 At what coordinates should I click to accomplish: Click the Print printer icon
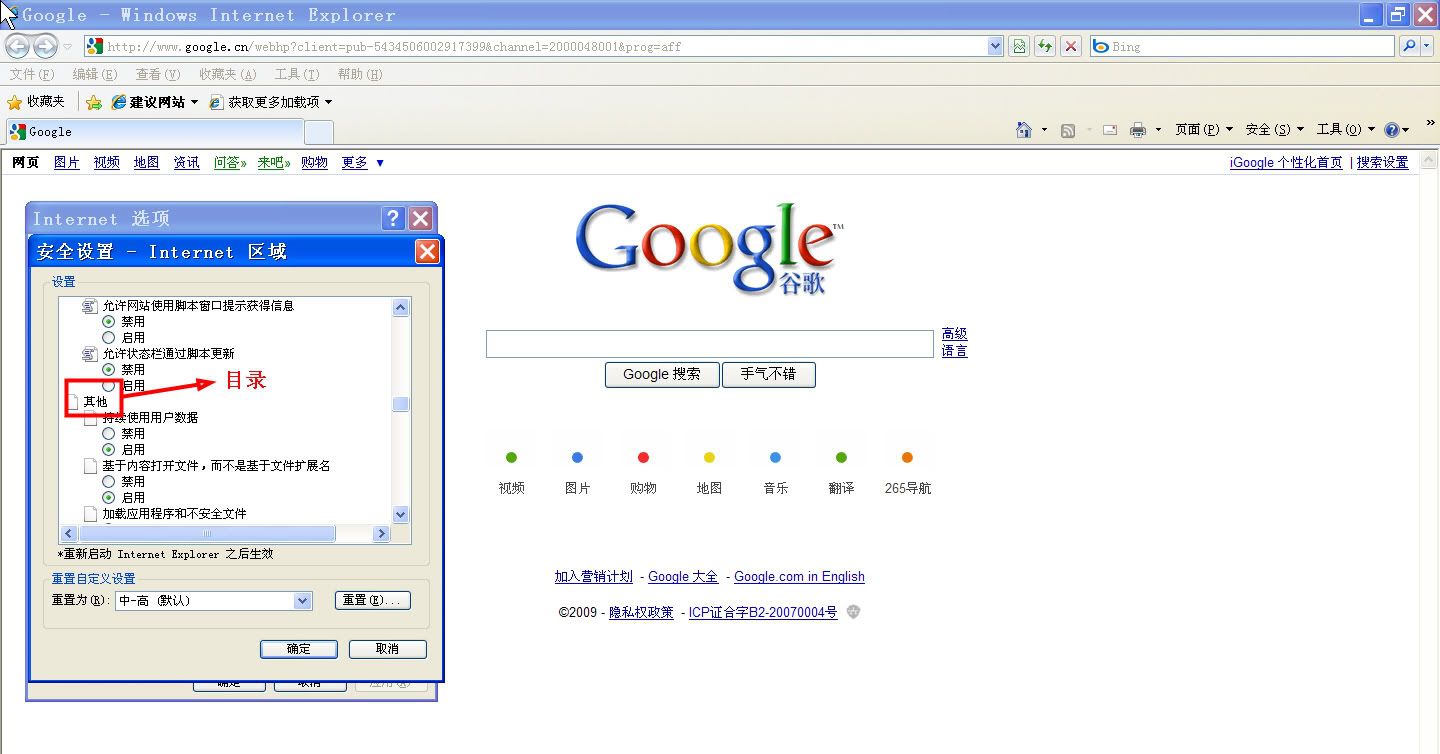click(1138, 130)
